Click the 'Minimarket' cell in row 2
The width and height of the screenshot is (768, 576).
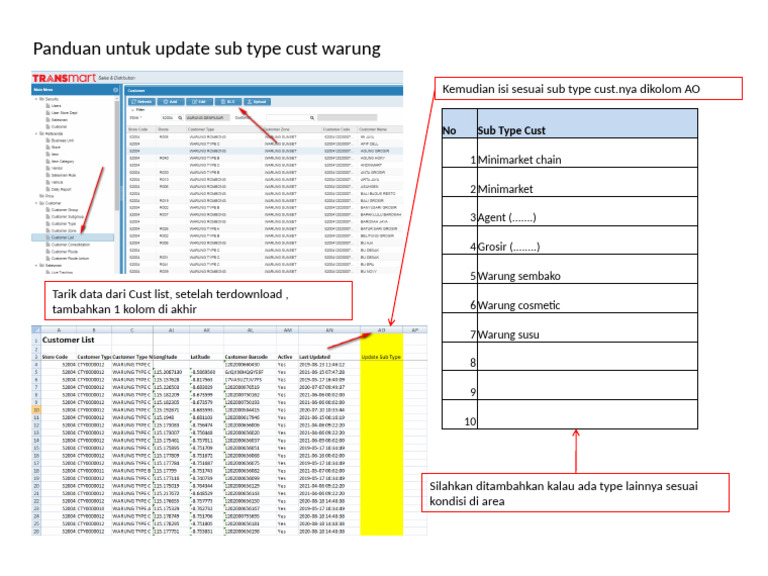(x=587, y=182)
